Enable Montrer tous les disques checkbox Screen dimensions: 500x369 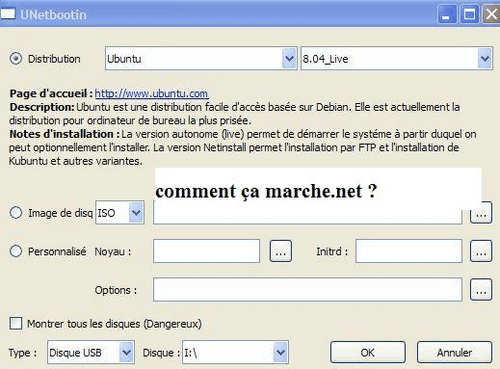(x=16, y=323)
